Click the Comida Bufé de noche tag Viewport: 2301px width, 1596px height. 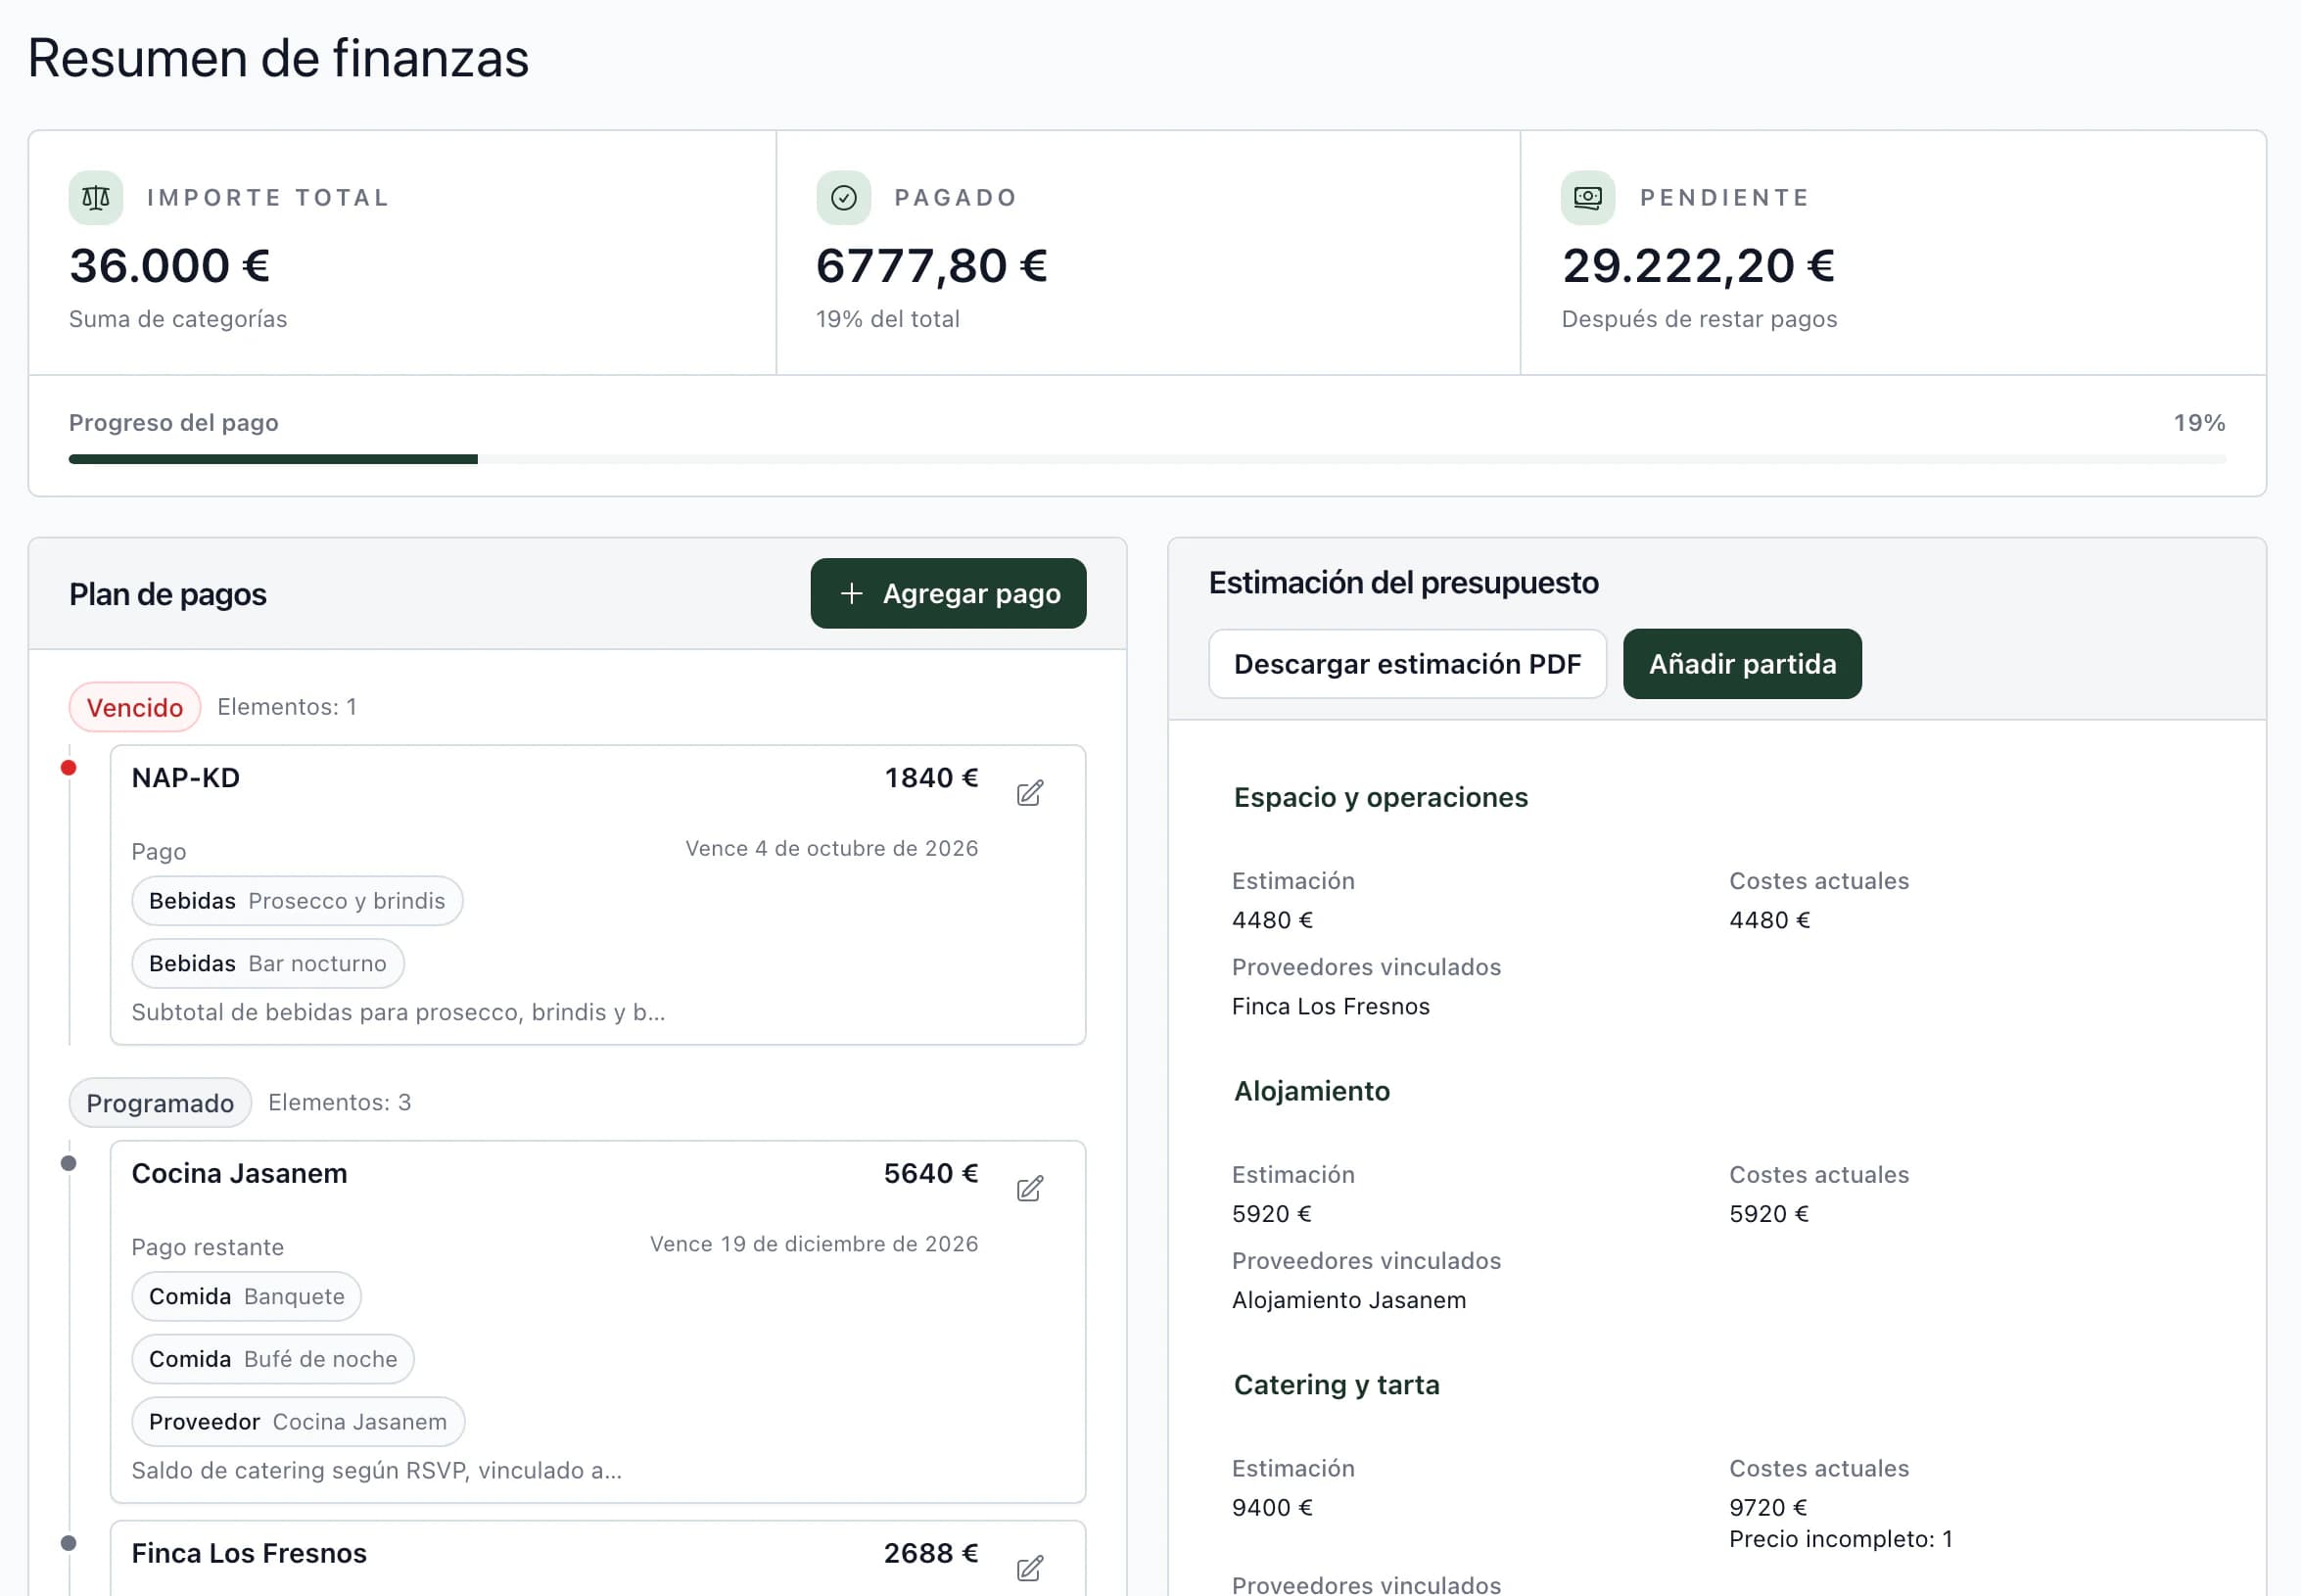pyautogui.click(x=273, y=1359)
